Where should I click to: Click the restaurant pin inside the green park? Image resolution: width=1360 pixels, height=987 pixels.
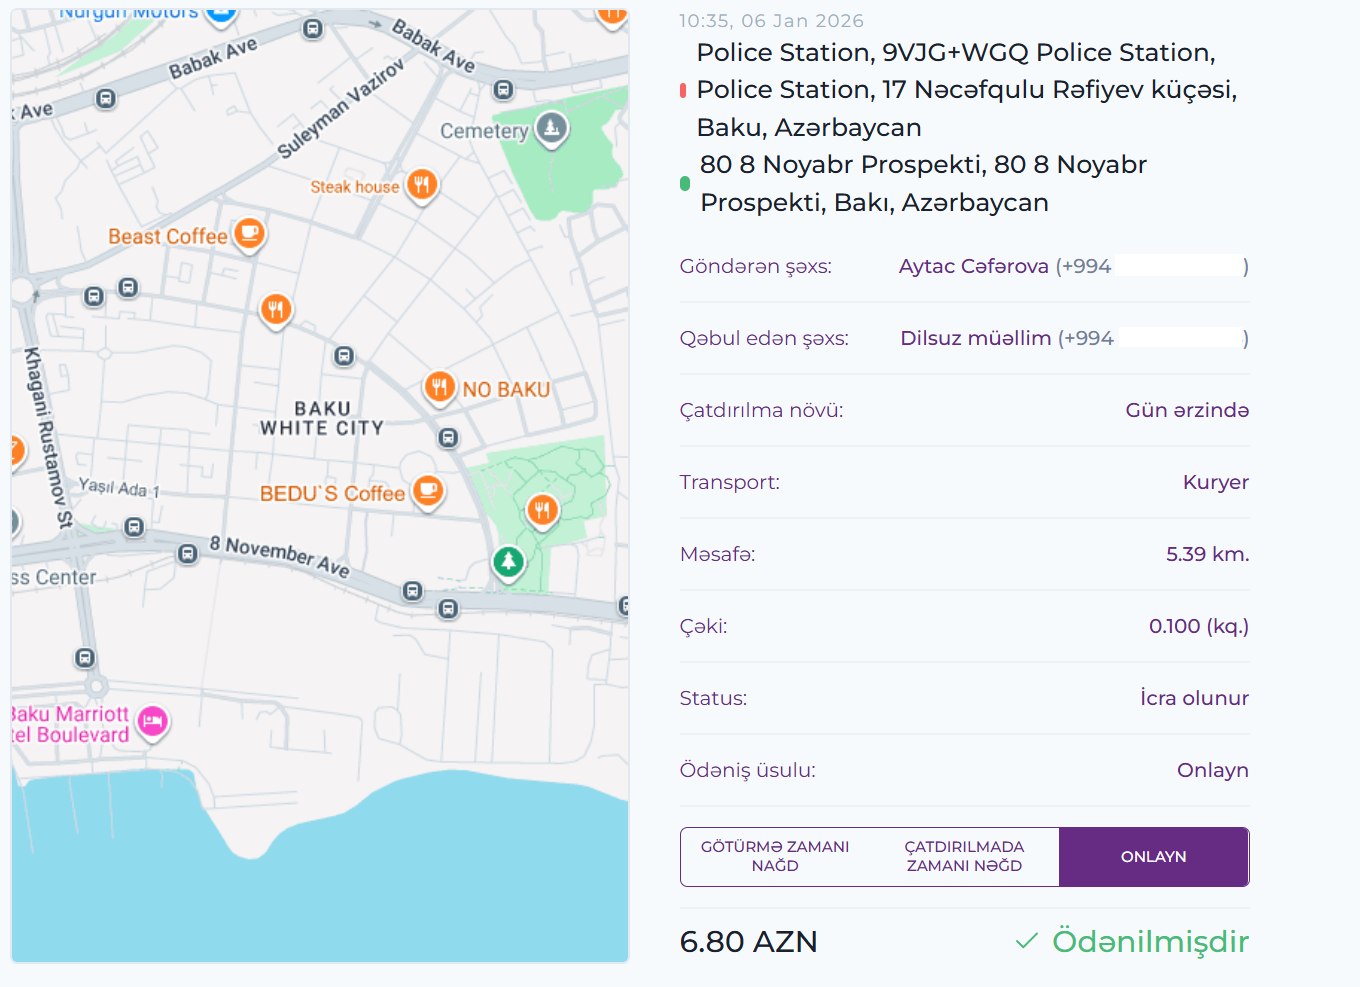[542, 511]
